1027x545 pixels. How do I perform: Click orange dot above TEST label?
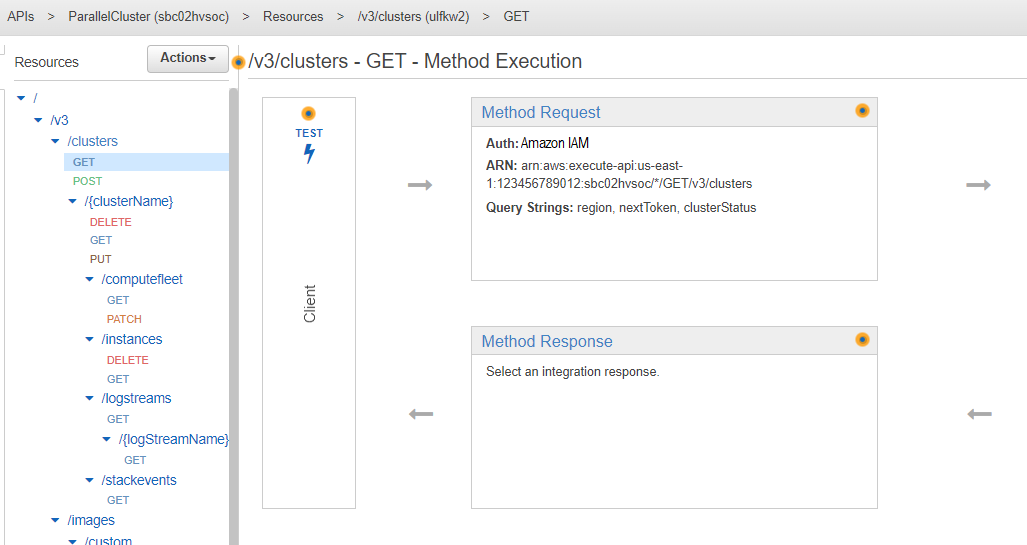(x=309, y=114)
